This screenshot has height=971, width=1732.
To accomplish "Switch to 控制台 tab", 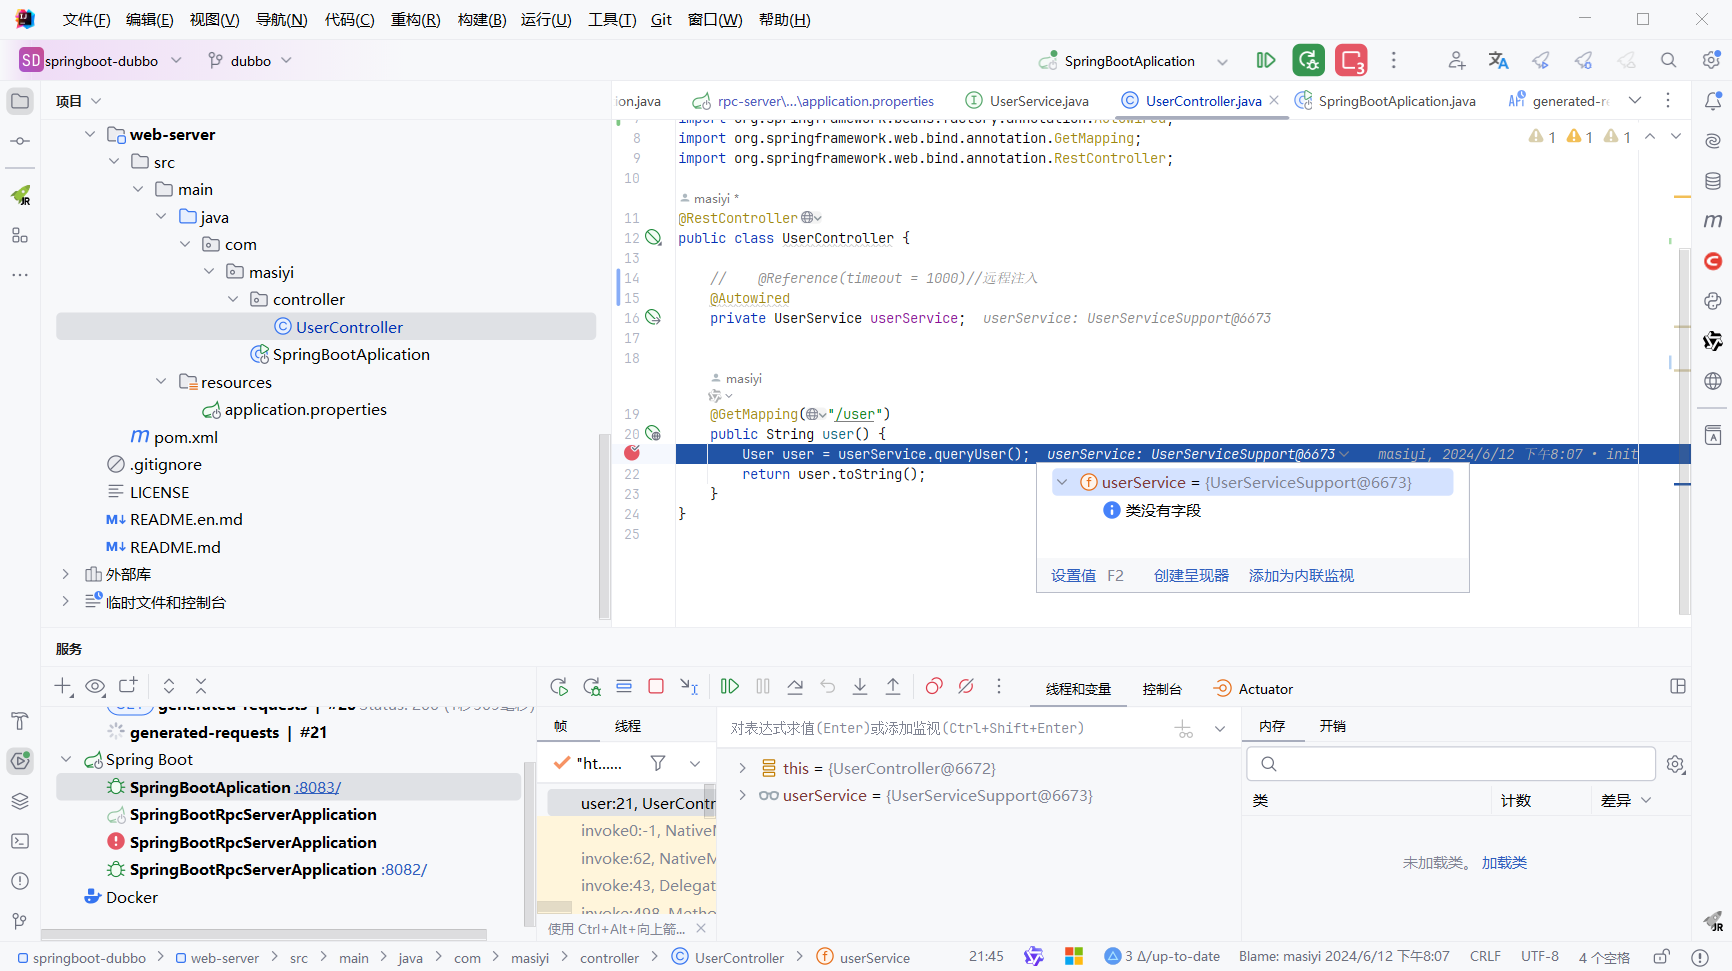I will pos(1162,689).
